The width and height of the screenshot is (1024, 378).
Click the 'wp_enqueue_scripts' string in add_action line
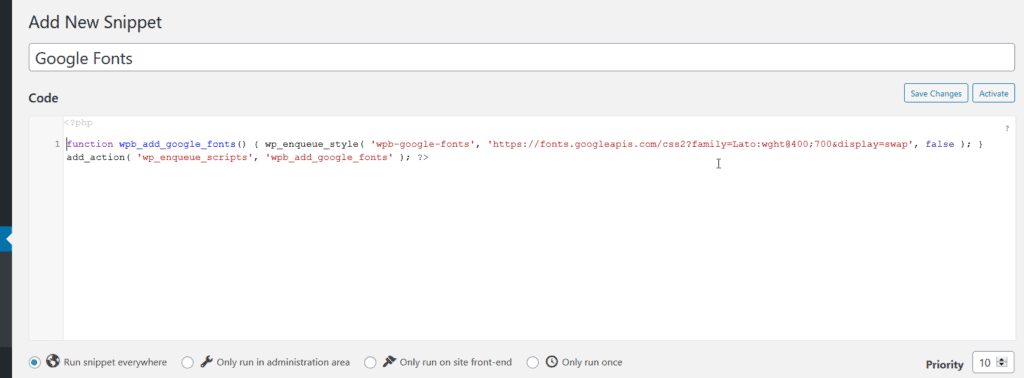tap(194, 157)
